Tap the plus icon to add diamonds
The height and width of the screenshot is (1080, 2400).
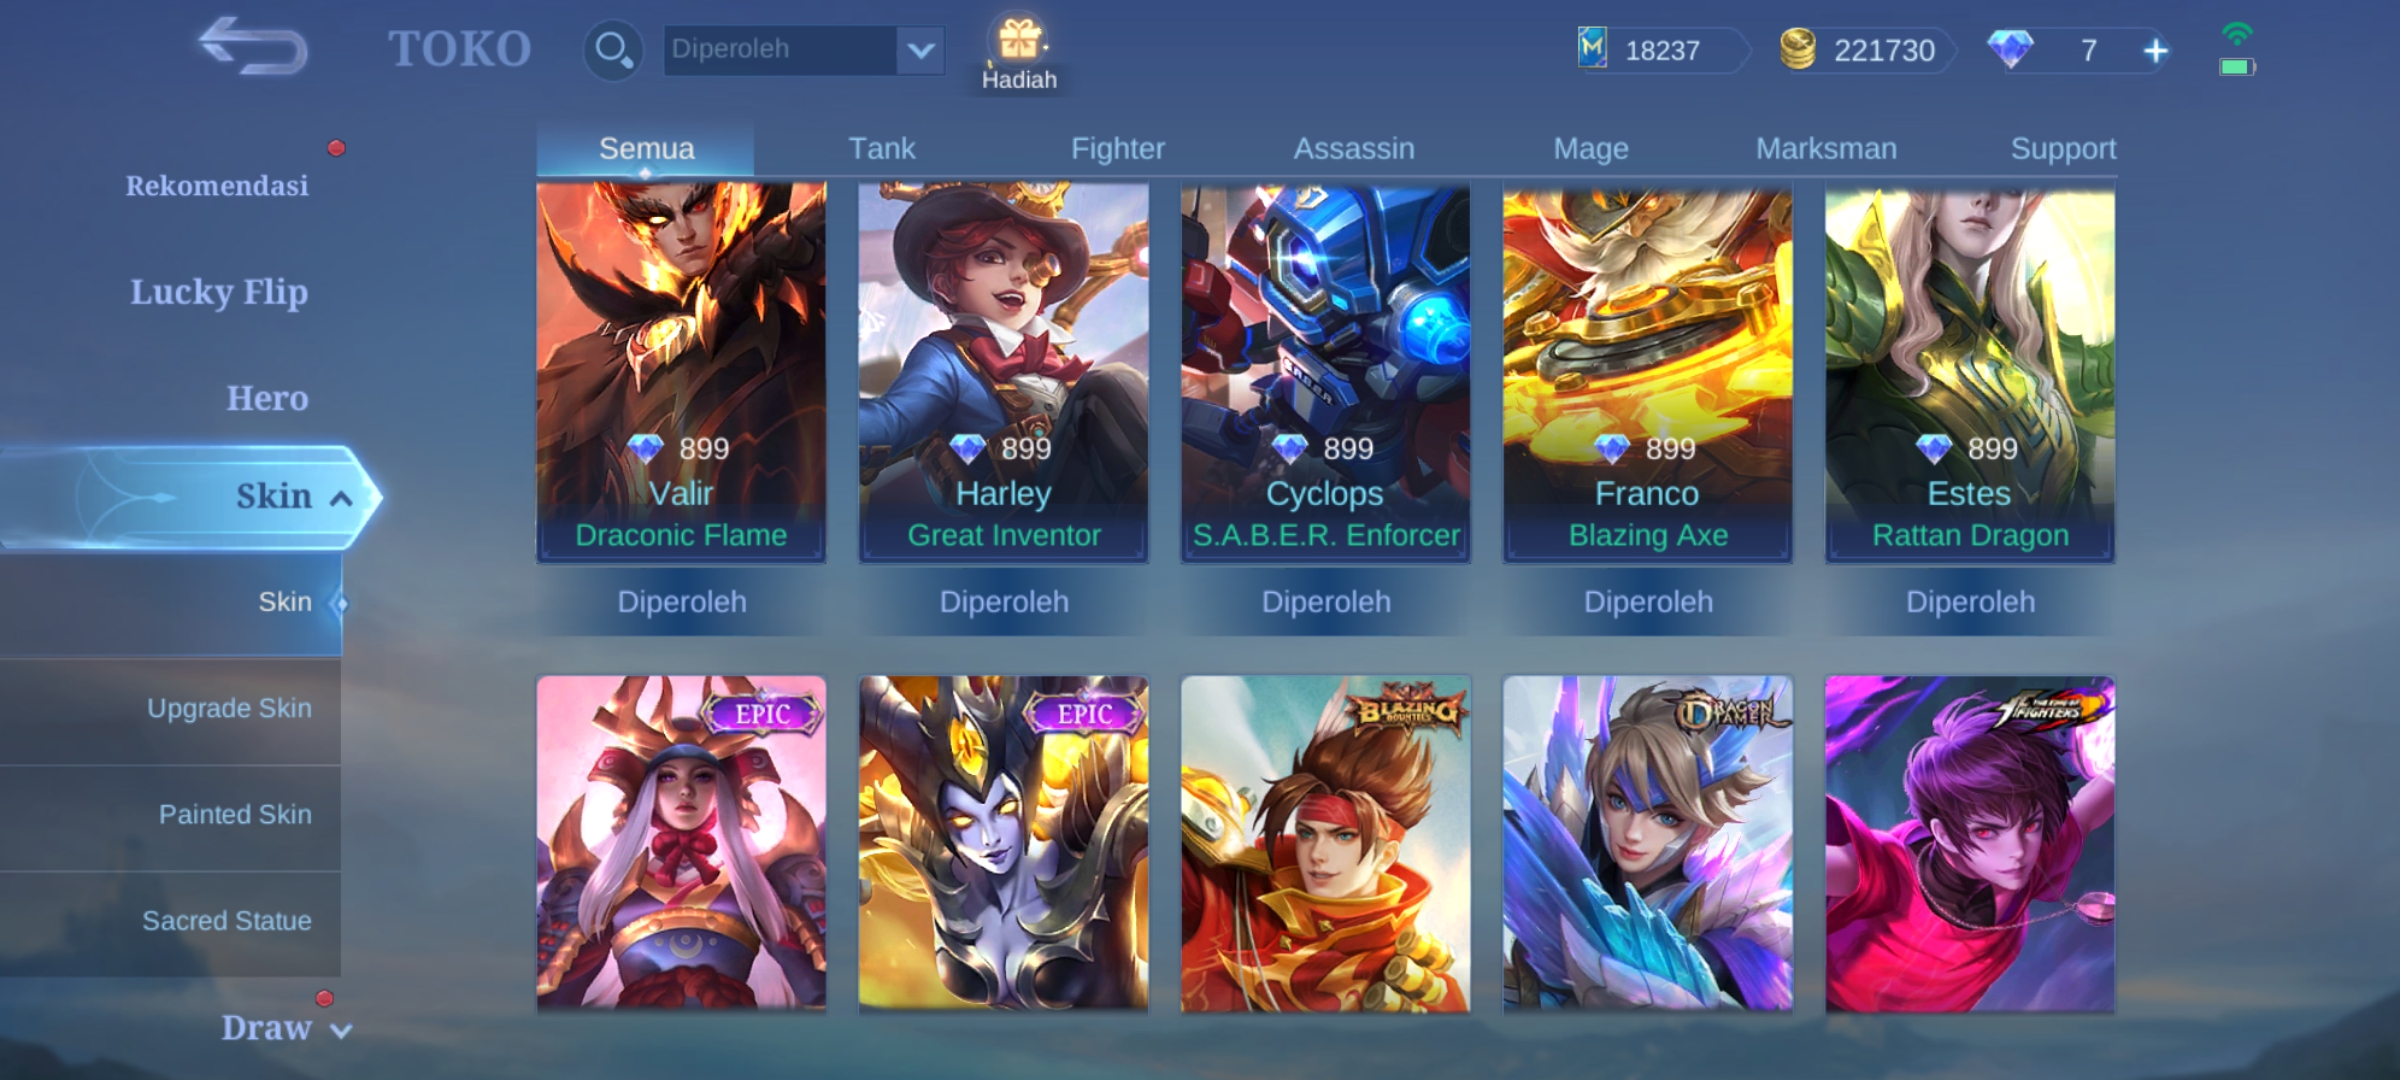coord(2156,51)
